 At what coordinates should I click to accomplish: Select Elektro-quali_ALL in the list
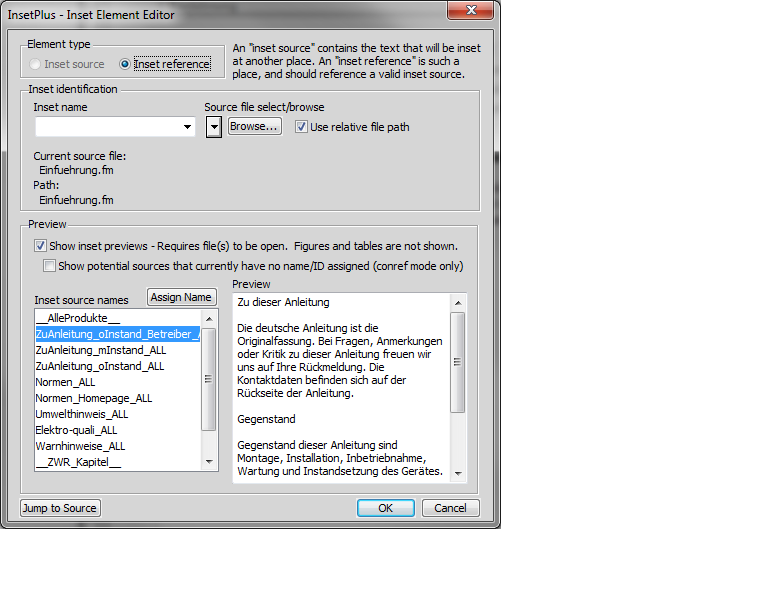(x=118, y=430)
